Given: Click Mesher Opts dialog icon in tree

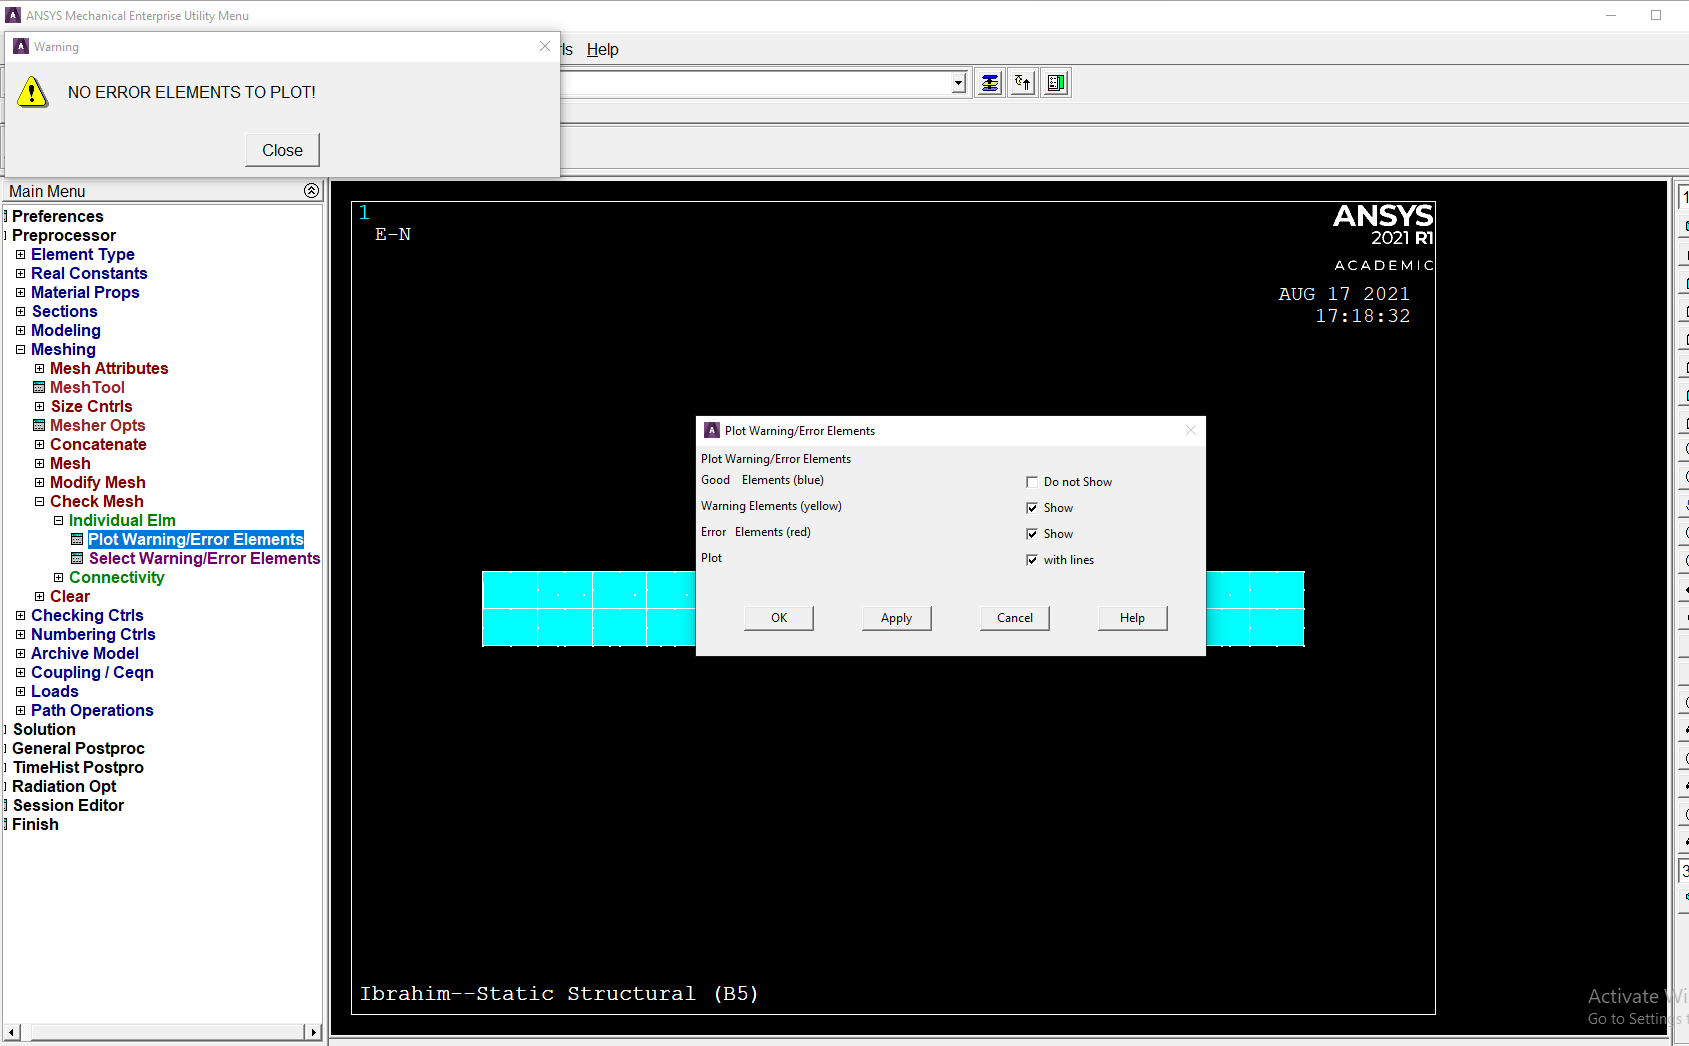Looking at the screenshot, I should pyautogui.click(x=39, y=426).
